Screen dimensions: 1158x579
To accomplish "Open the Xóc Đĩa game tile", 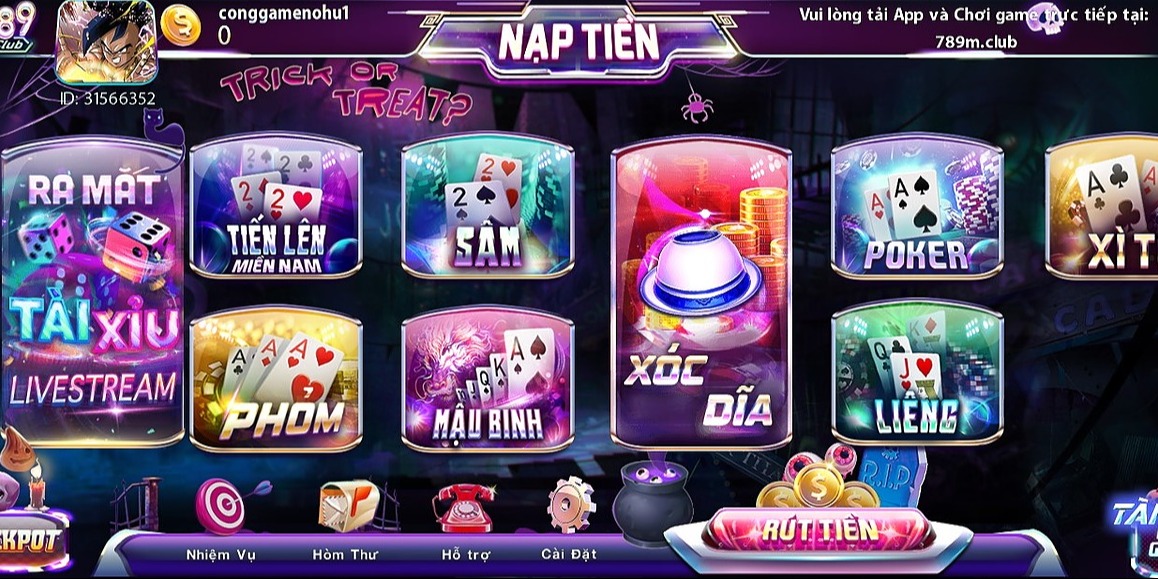I will click(x=702, y=293).
